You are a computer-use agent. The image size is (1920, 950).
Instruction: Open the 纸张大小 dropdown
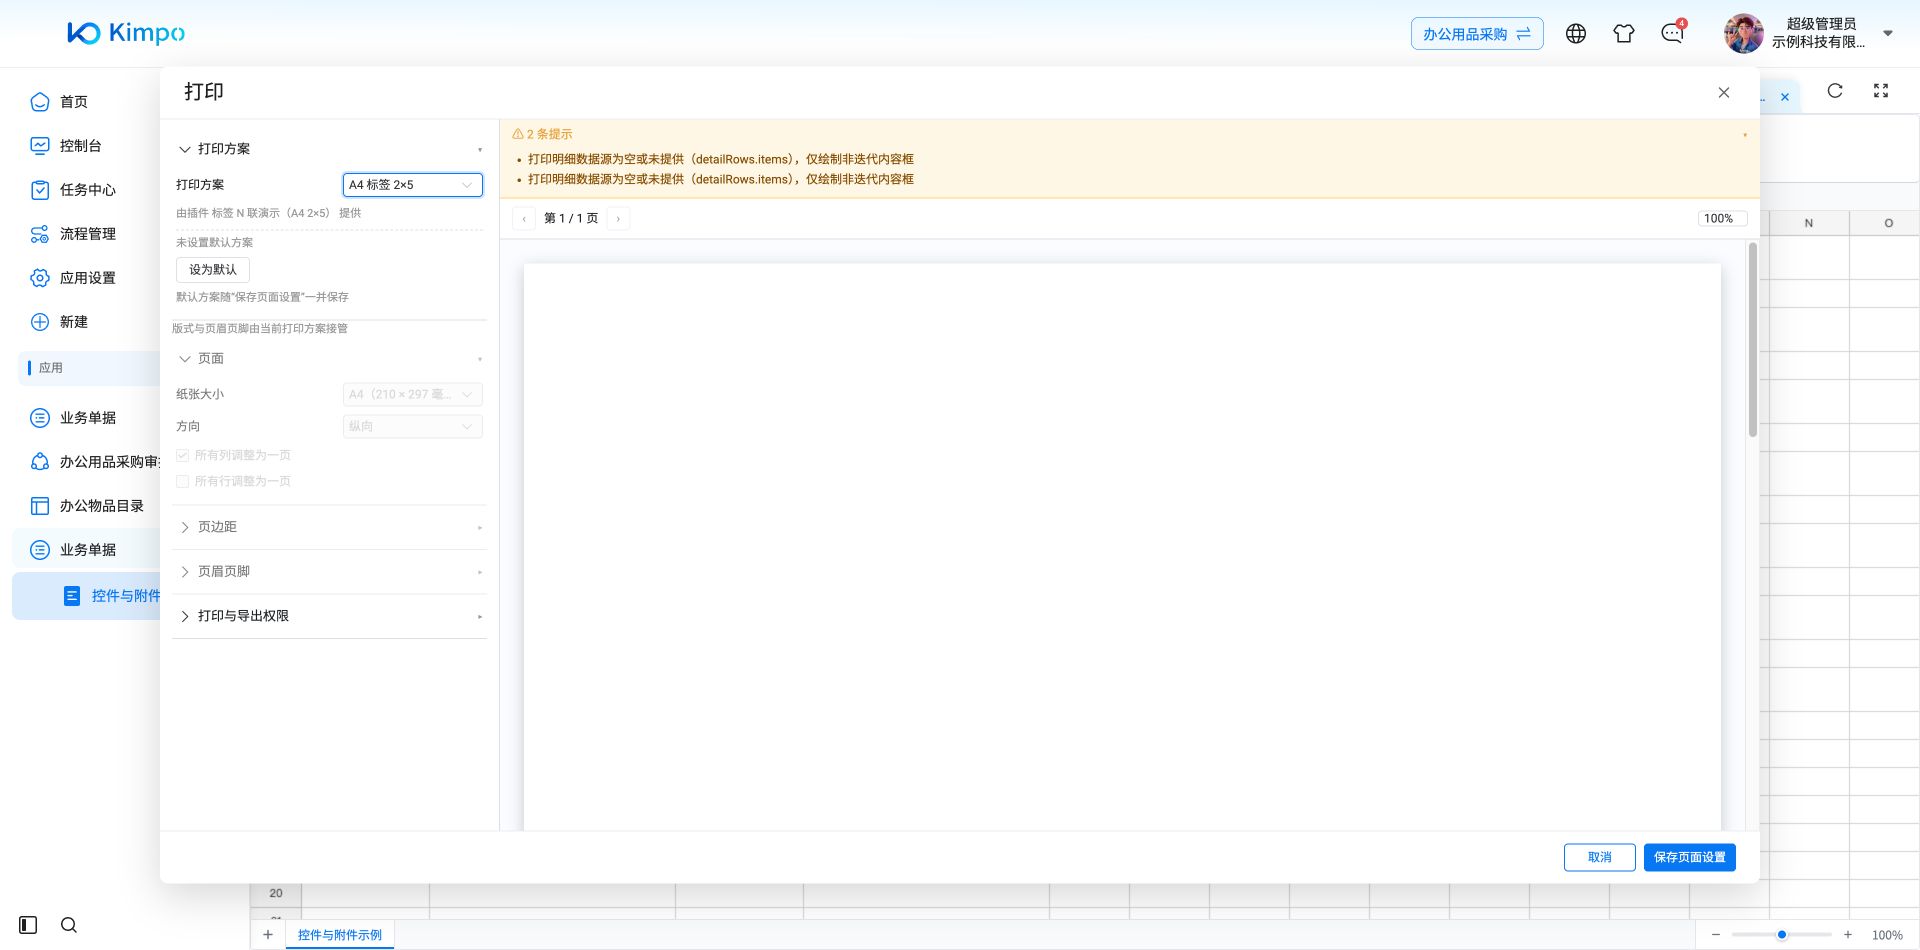[x=413, y=395]
